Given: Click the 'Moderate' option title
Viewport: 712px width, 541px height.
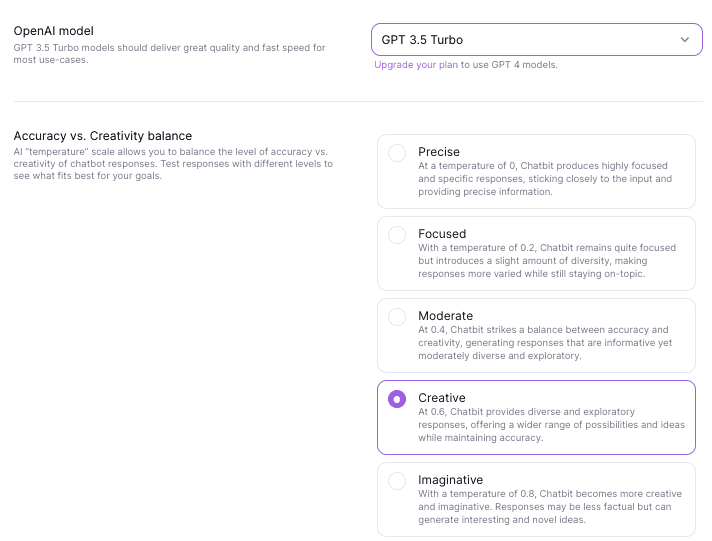Looking at the screenshot, I should click(x=445, y=316).
